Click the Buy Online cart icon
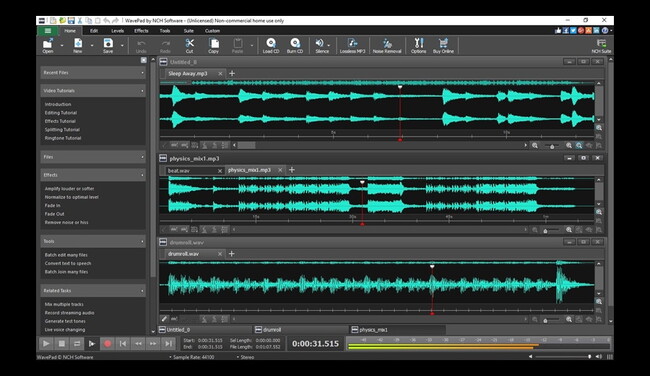 click(443, 45)
